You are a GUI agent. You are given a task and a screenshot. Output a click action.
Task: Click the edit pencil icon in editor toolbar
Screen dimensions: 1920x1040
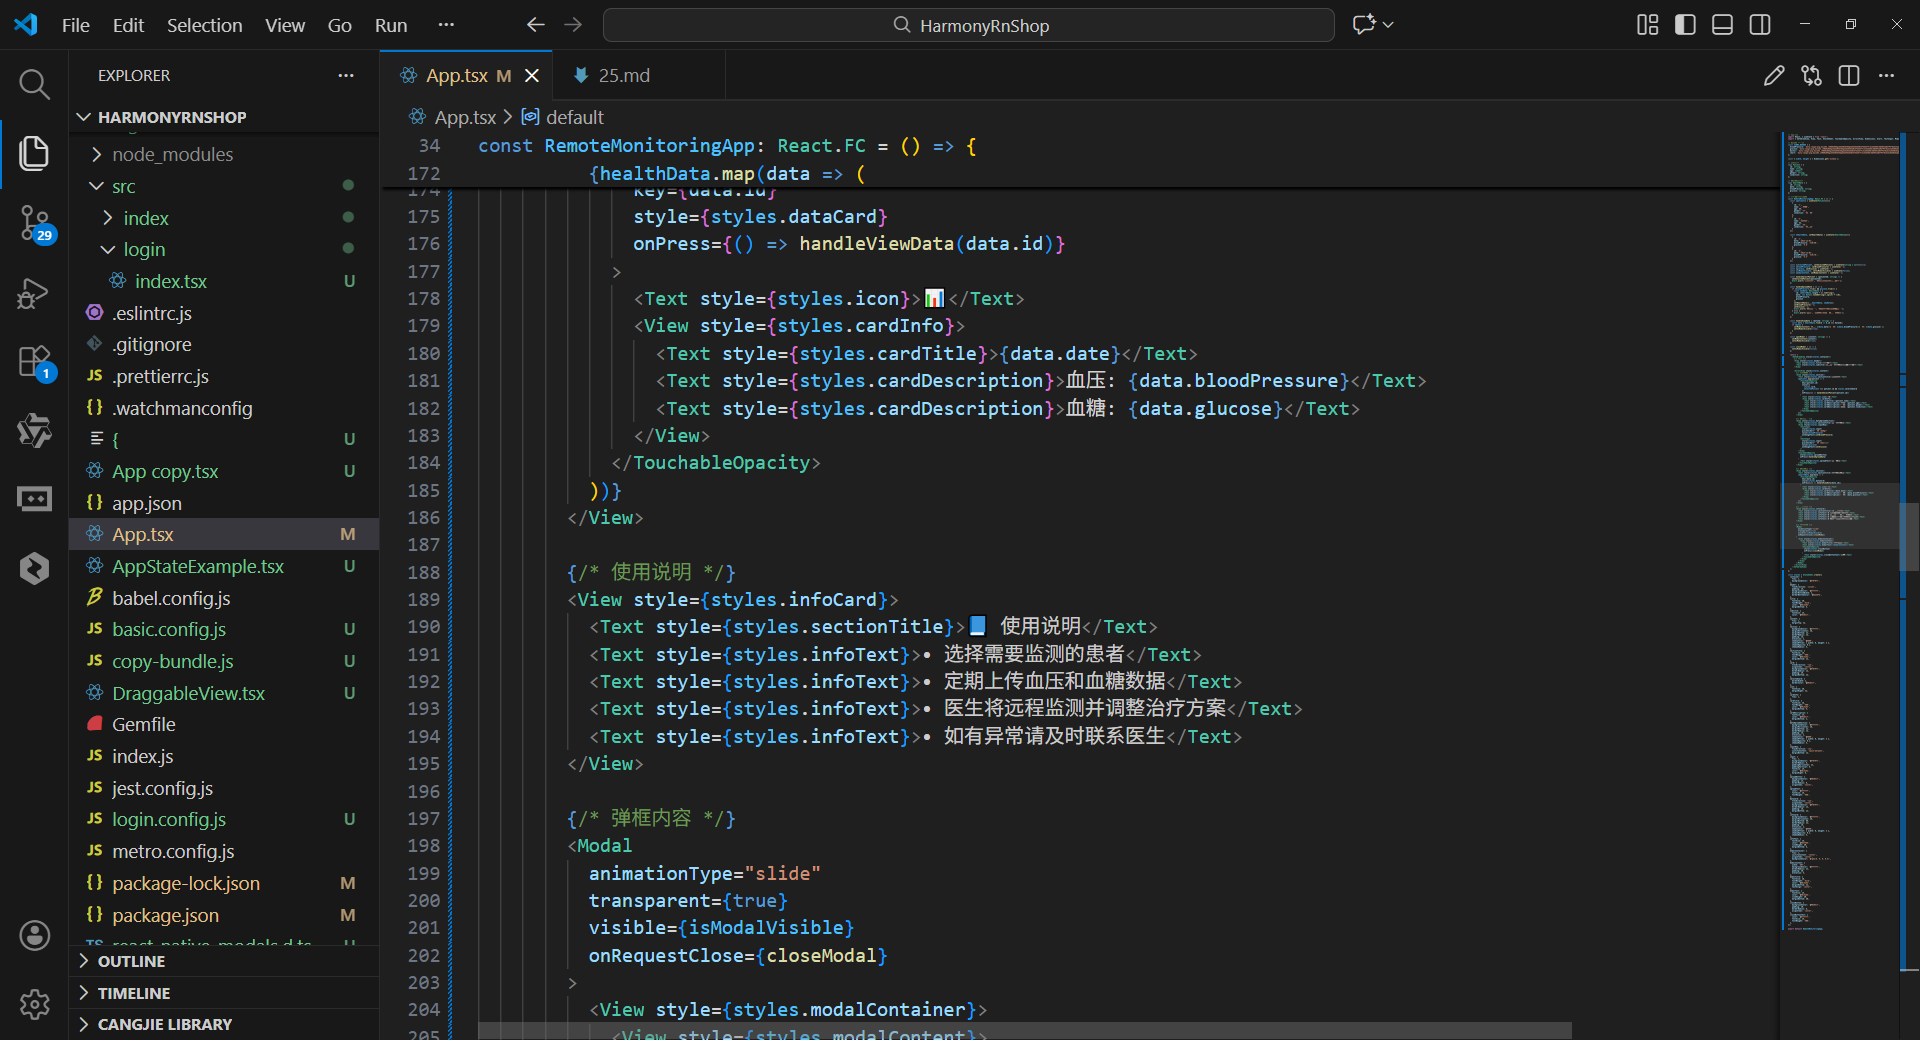pos(1774,76)
